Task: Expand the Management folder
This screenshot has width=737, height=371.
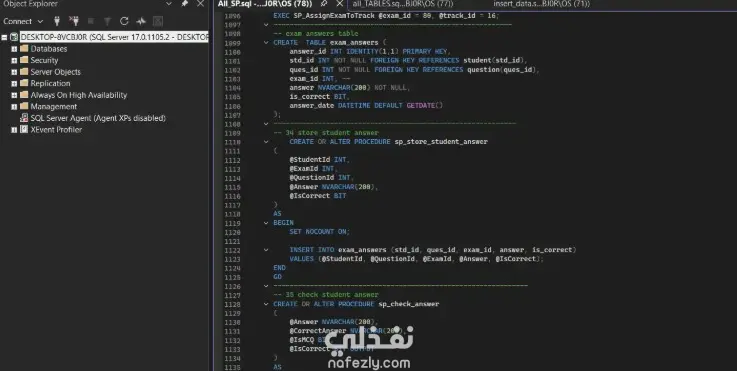Action: coord(14,107)
